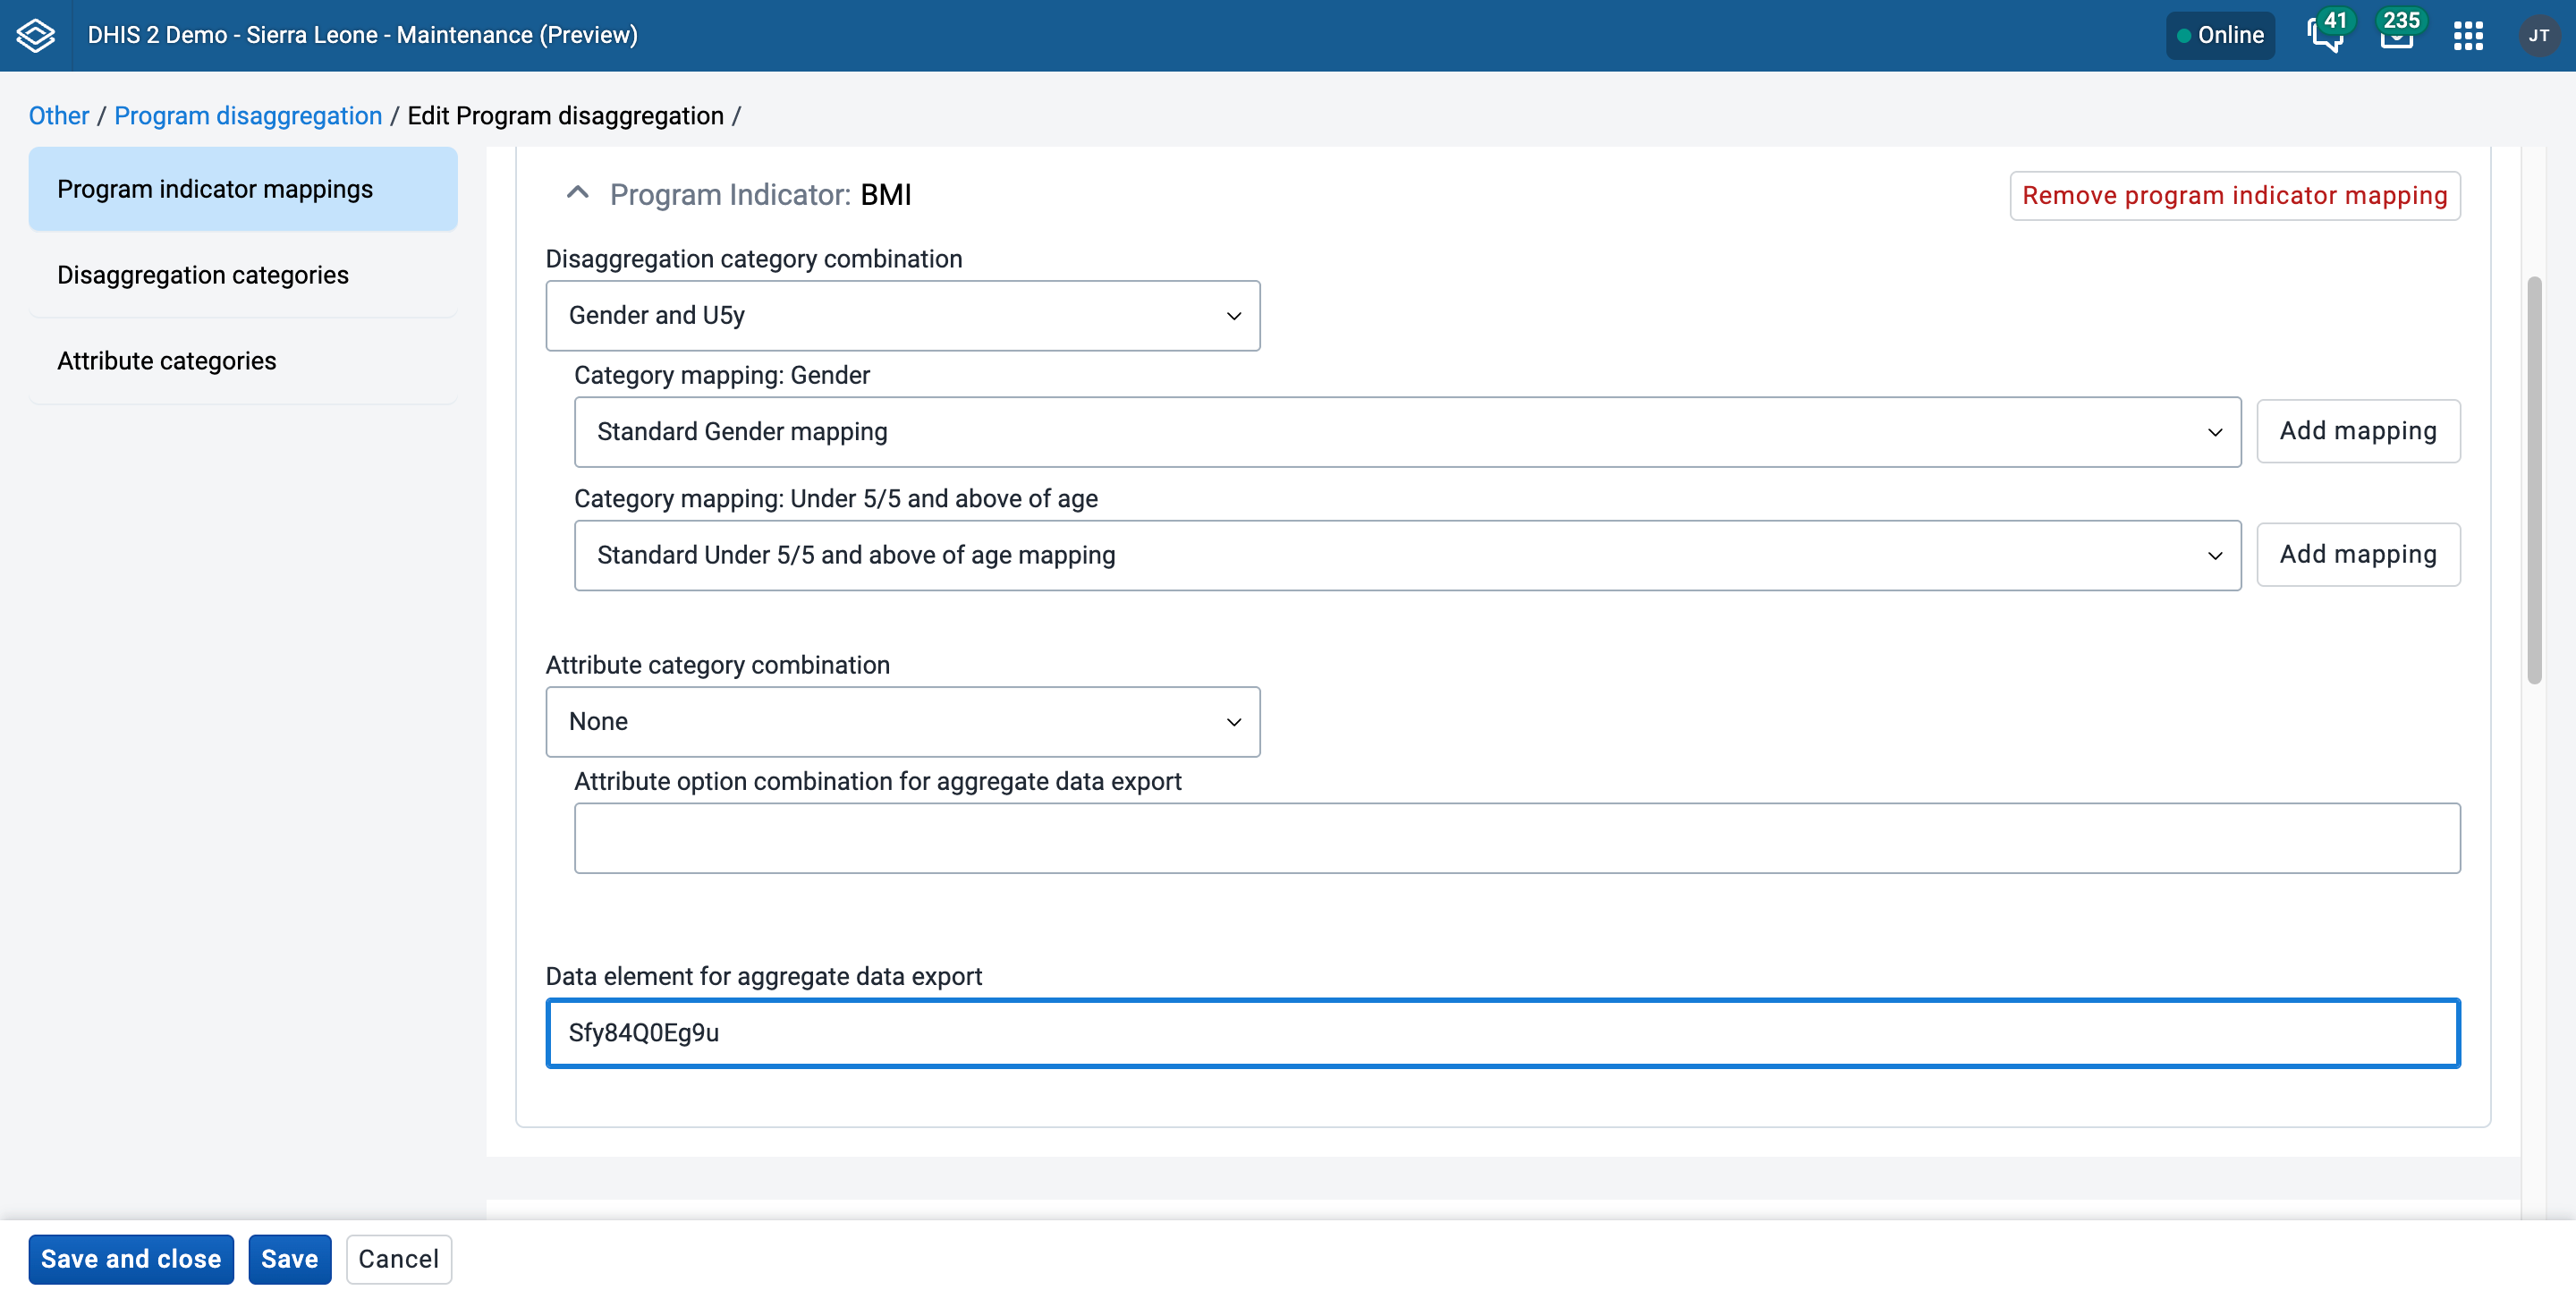This screenshot has height=1299, width=2576.
Task: Open the Attribute category combination None dropdown
Action: 902,721
